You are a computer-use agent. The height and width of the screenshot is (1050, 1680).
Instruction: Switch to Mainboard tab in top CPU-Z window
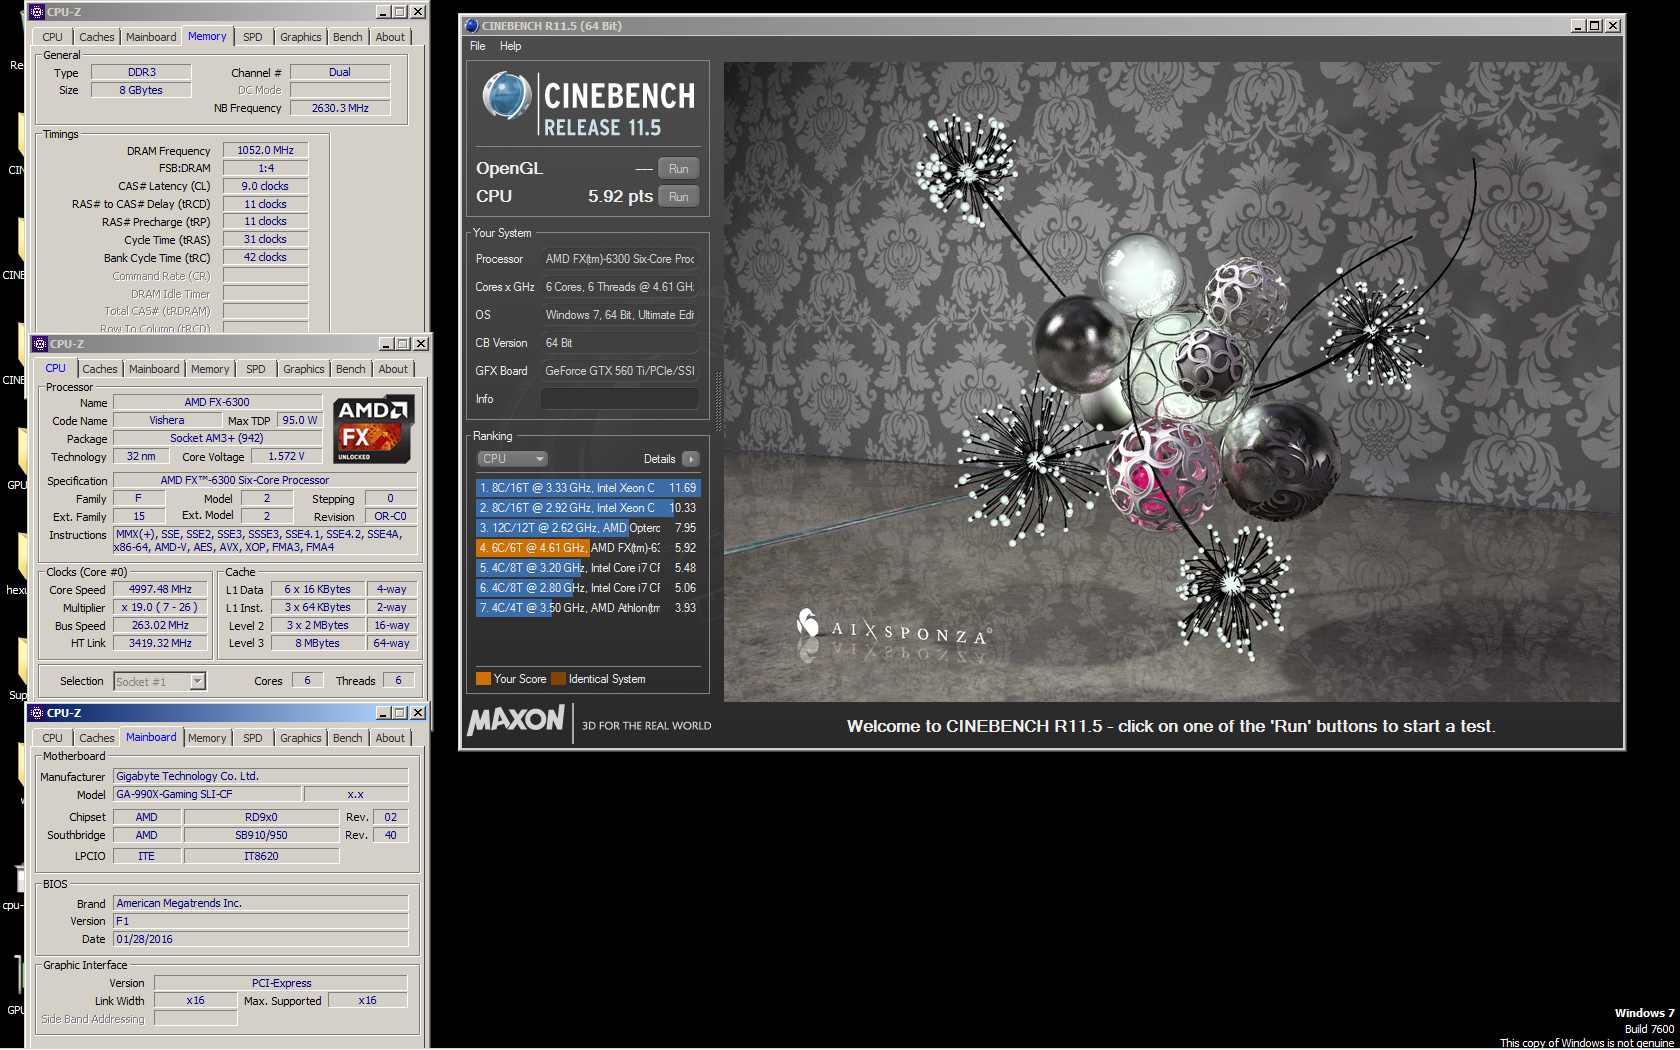[151, 37]
